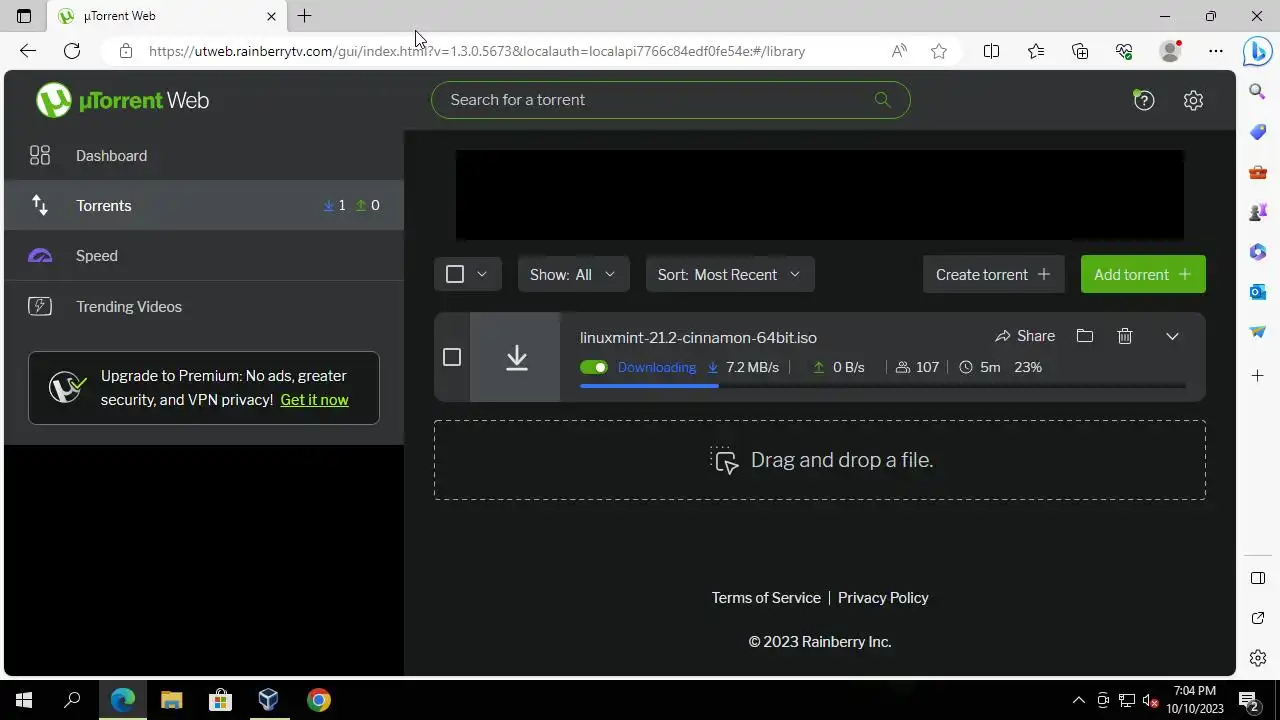This screenshot has width=1280, height=720.
Task: Select Torrents in sidebar
Action: click(x=204, y=205)
